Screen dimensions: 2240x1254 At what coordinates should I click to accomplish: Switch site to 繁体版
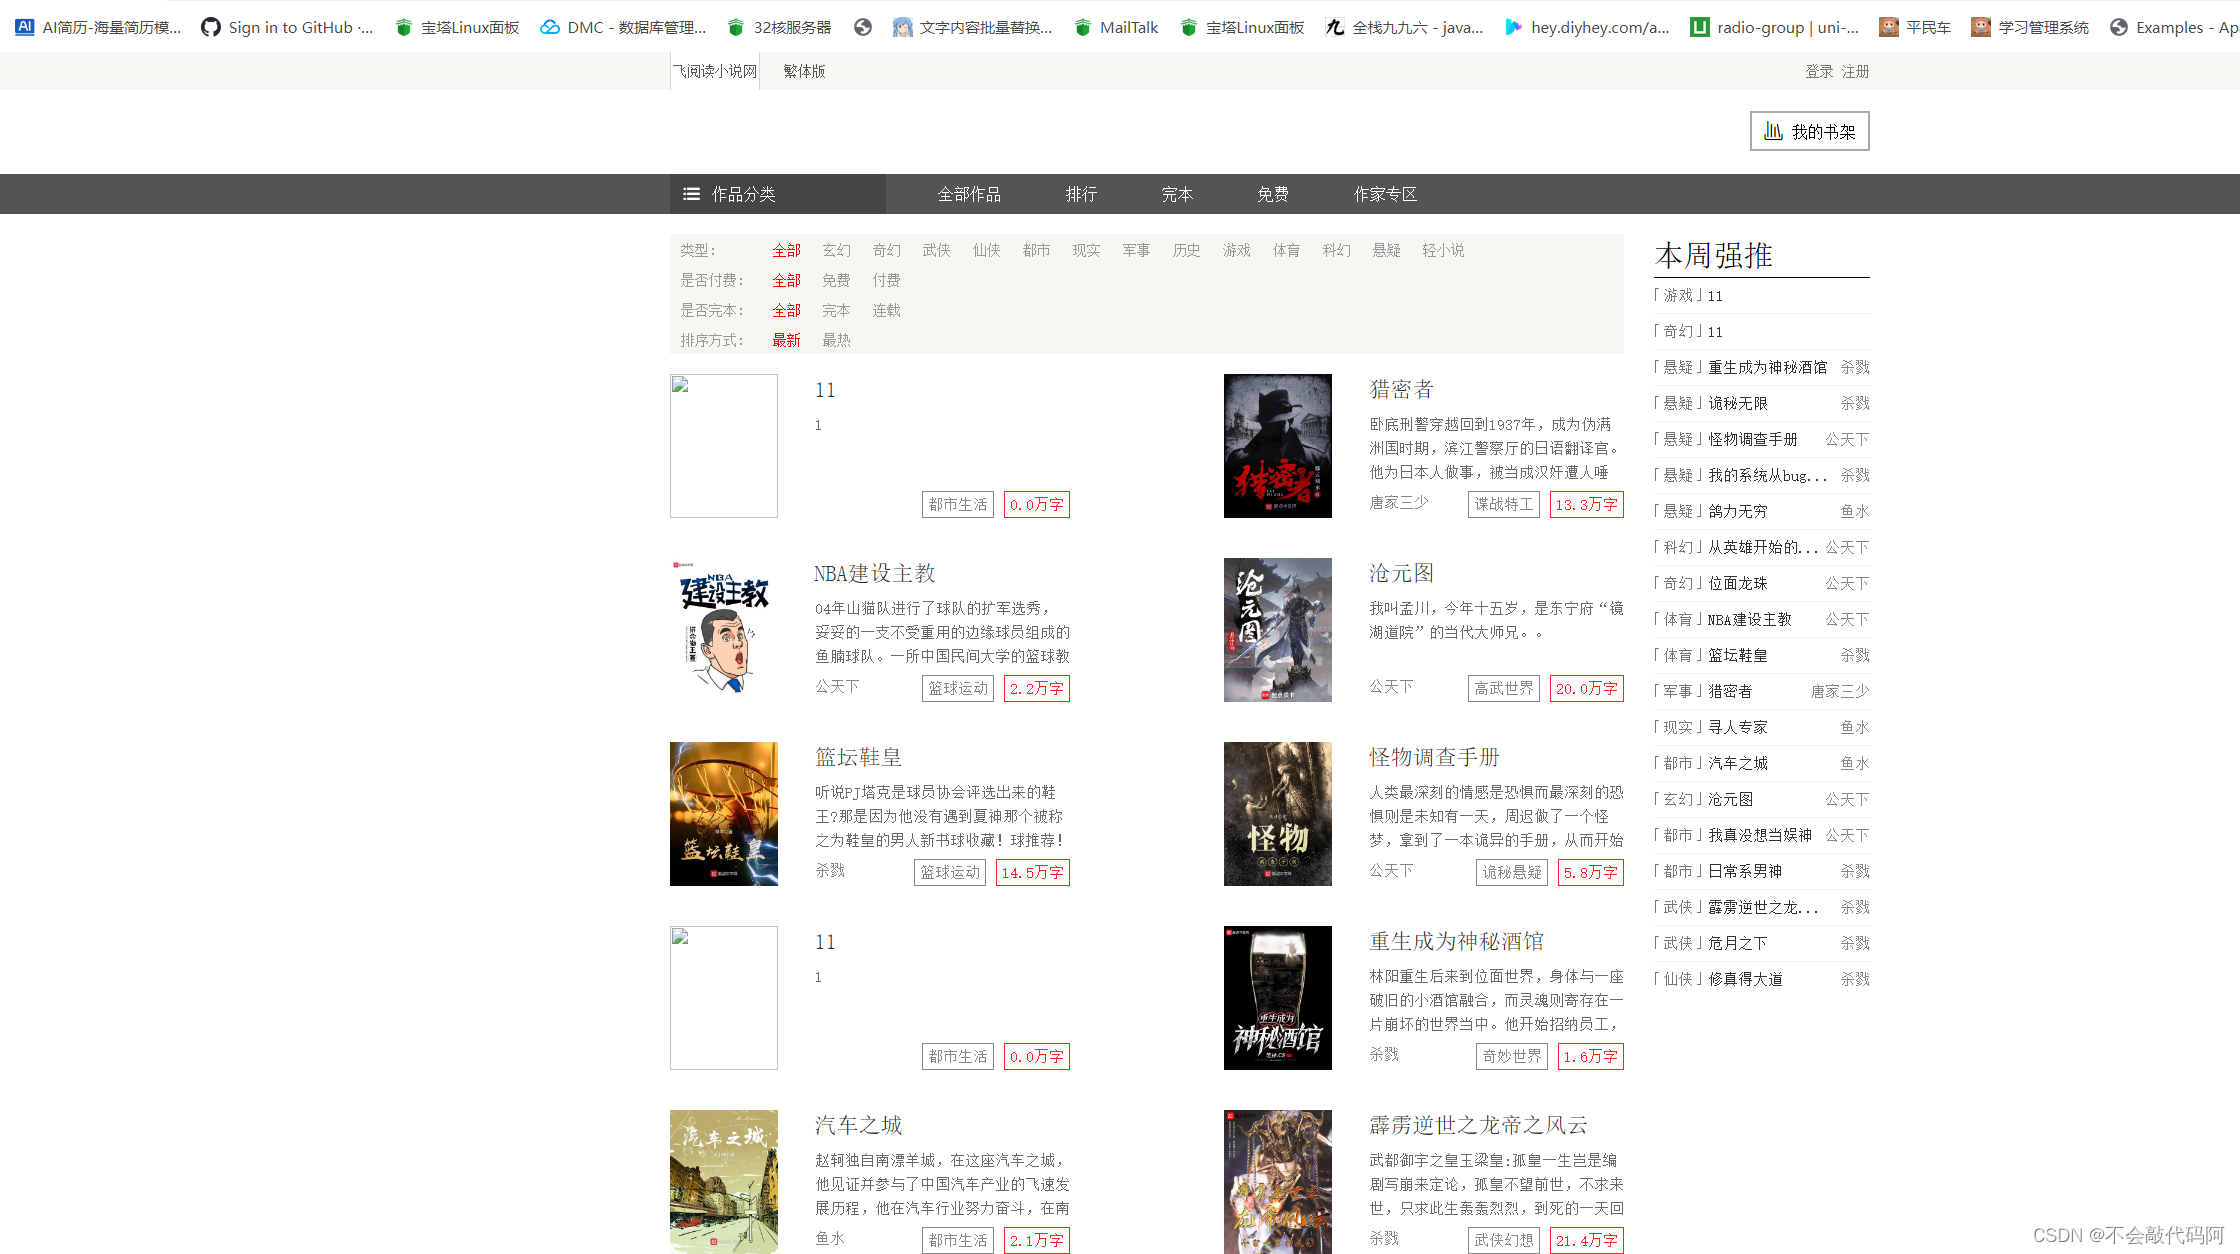(x=803, y=70)
